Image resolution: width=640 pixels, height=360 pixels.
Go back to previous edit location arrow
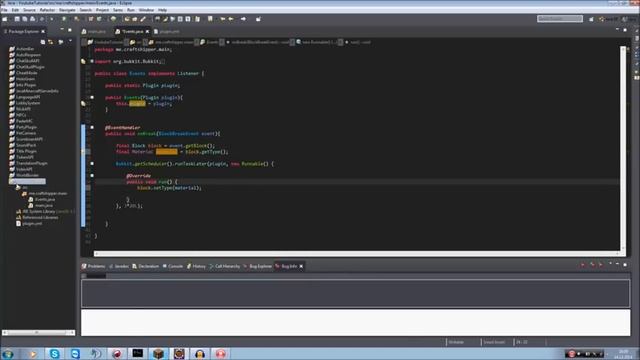click(x=223, y=19)
